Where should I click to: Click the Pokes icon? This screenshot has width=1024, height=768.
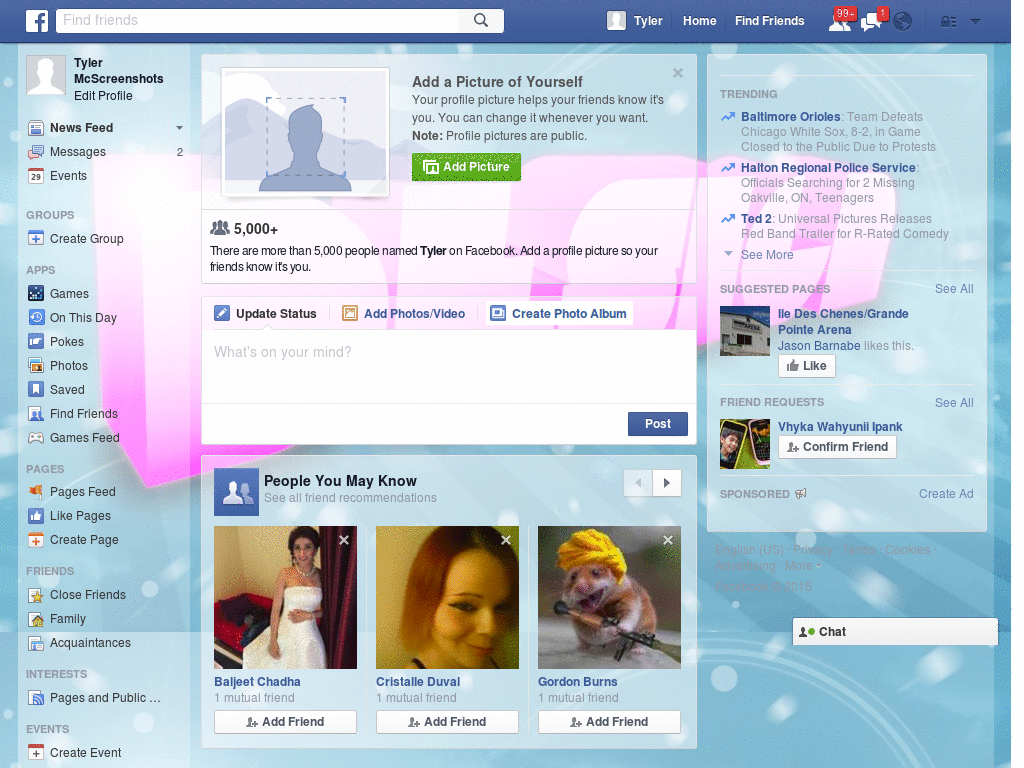[x=36, y=342]
